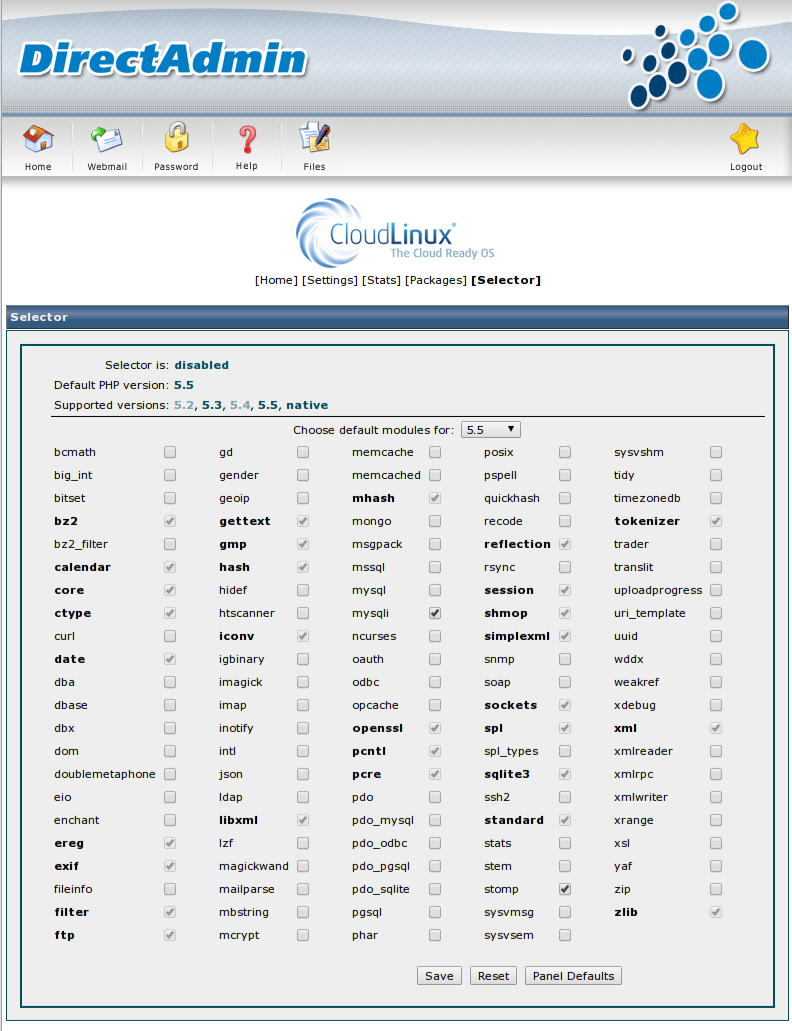
Task: Click the DirectAdmin logo
Action: pyautogui.click(x=163, y=59)
